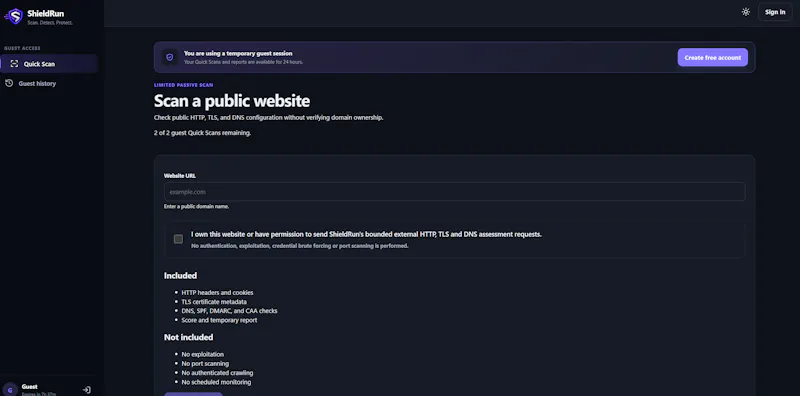800x396 pixels.
Task: Click the ShieldRun brand name
Action: 46,14
